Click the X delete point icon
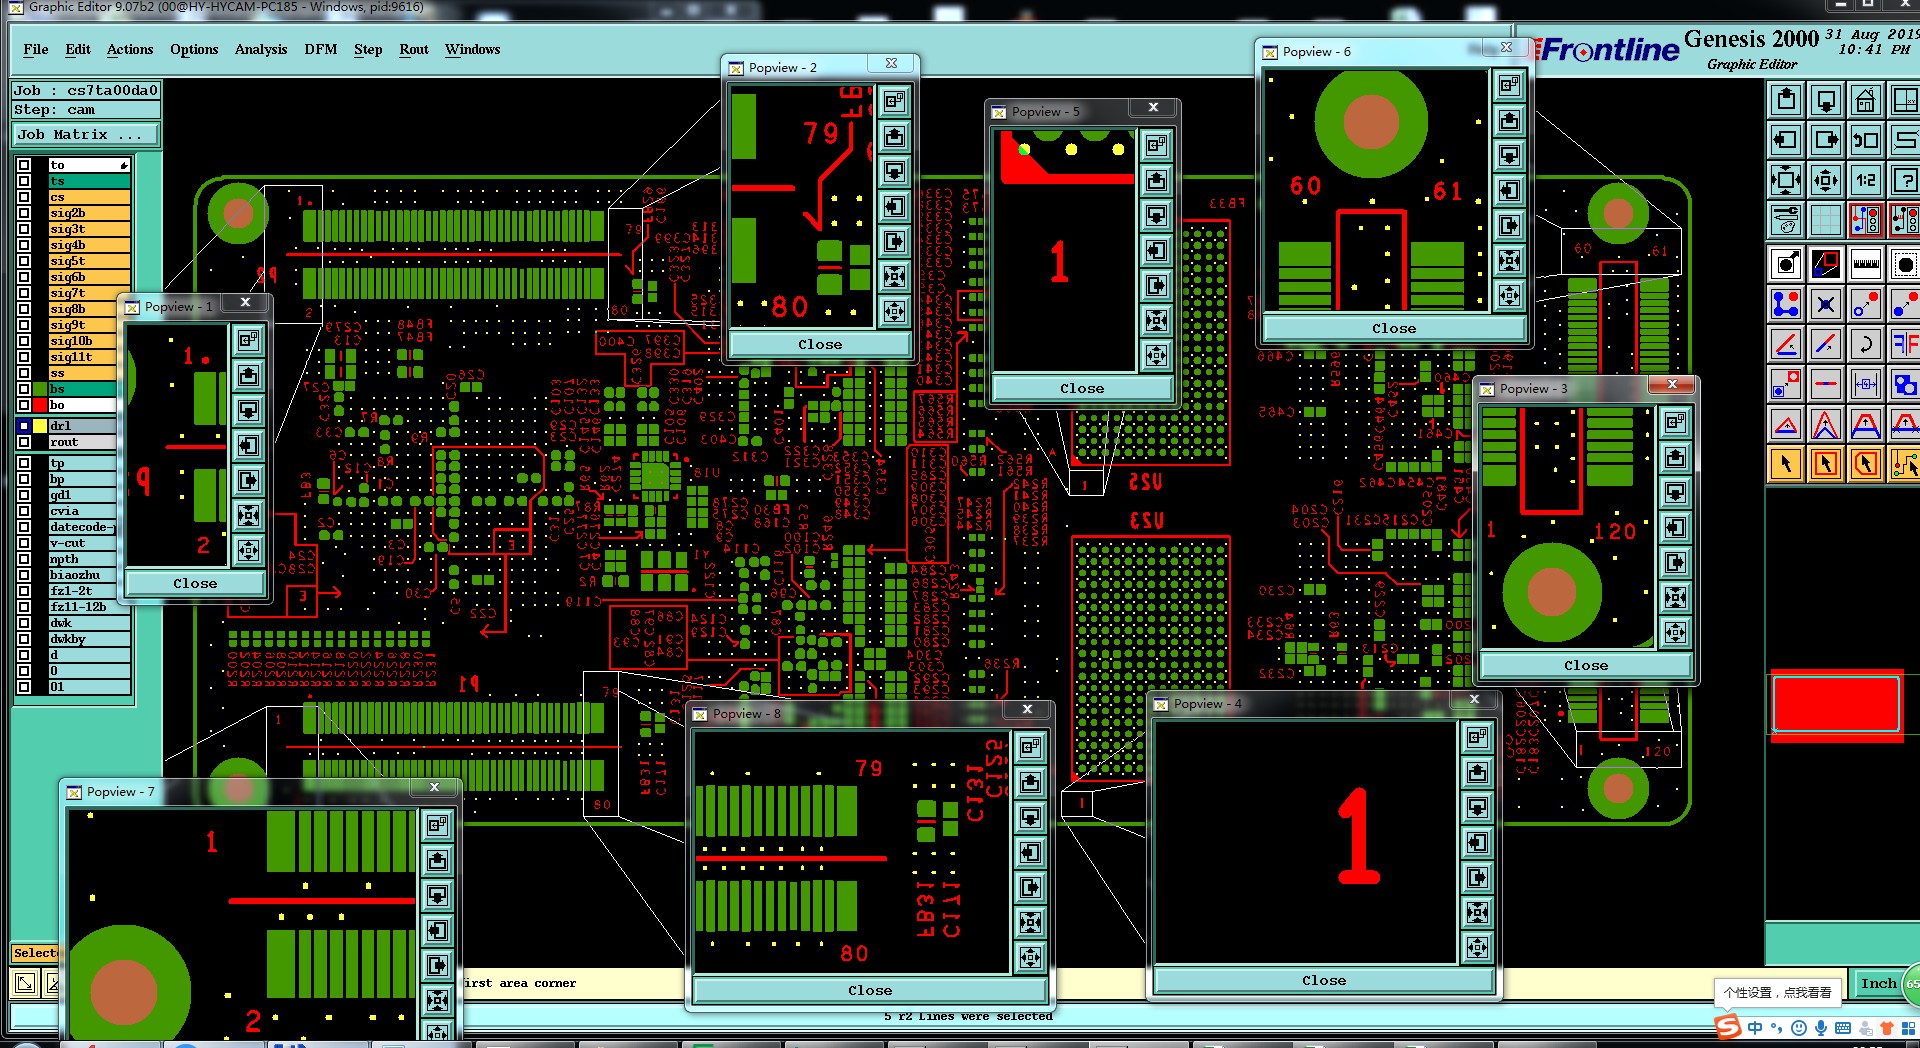The width and height of the screenshot is (1920, 1048). [1826, 304]
